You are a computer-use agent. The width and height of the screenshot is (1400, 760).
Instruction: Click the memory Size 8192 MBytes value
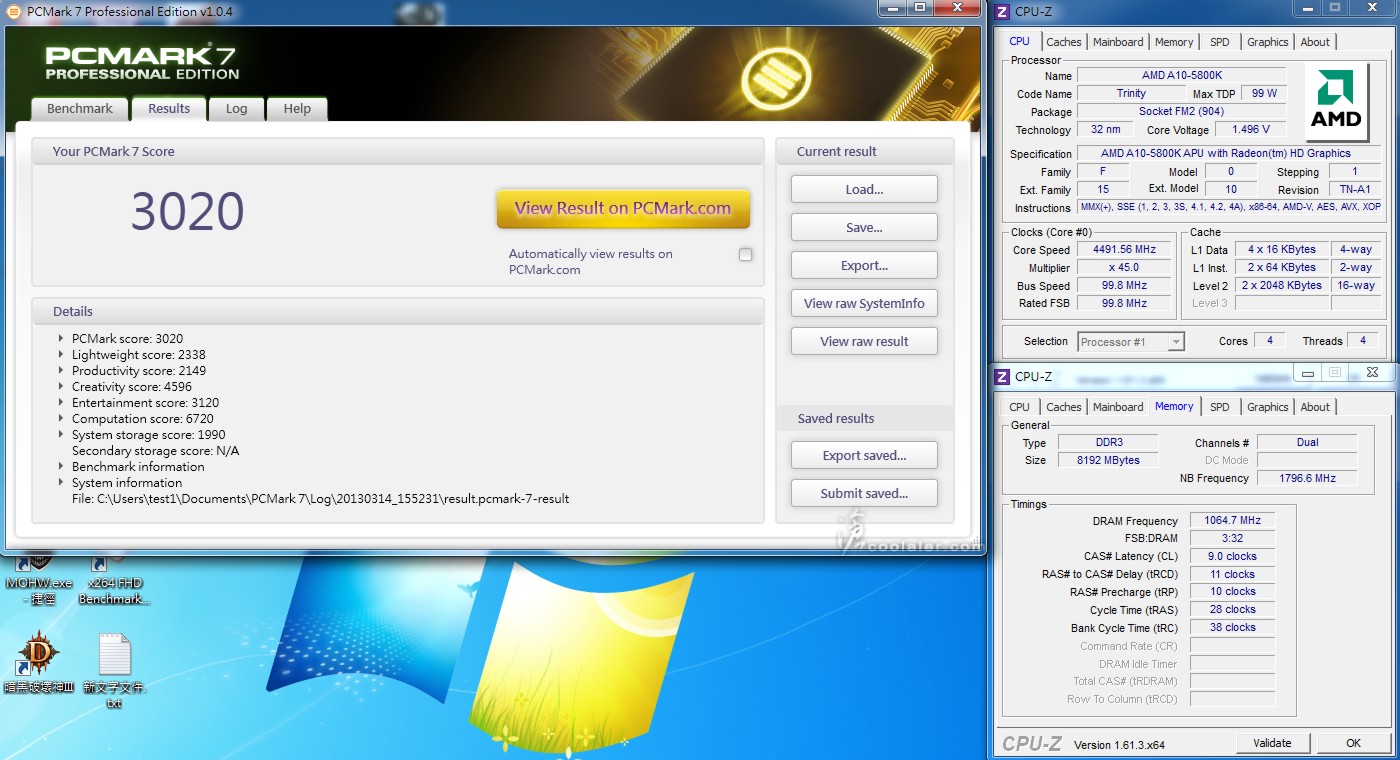tap(1106, 460)
